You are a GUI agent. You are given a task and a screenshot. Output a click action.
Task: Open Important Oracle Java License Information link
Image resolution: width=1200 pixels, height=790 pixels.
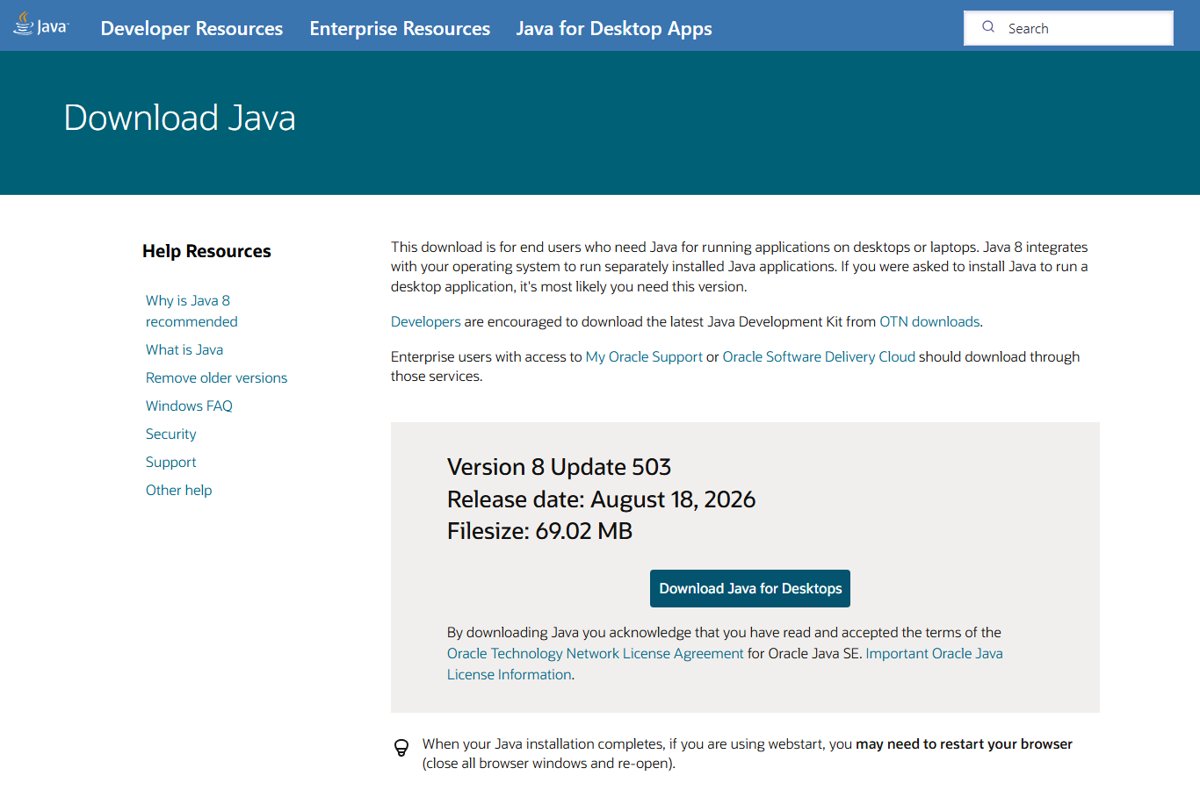[725, 664]
